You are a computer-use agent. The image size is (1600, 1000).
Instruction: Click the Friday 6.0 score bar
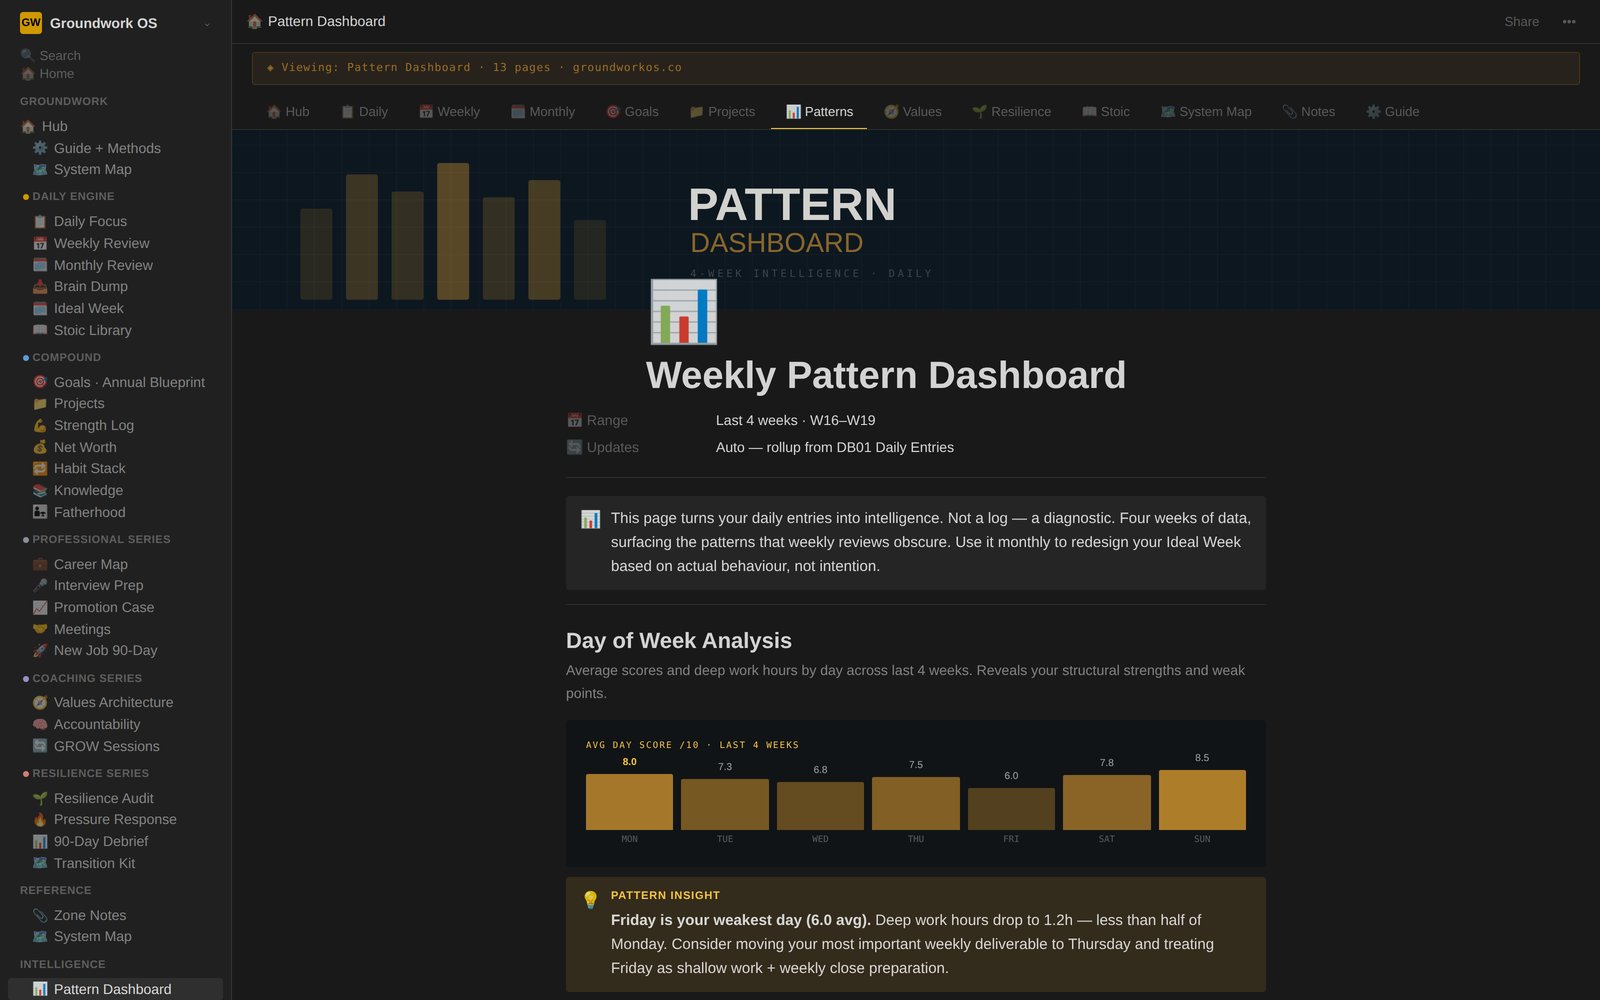(1011, 809)
